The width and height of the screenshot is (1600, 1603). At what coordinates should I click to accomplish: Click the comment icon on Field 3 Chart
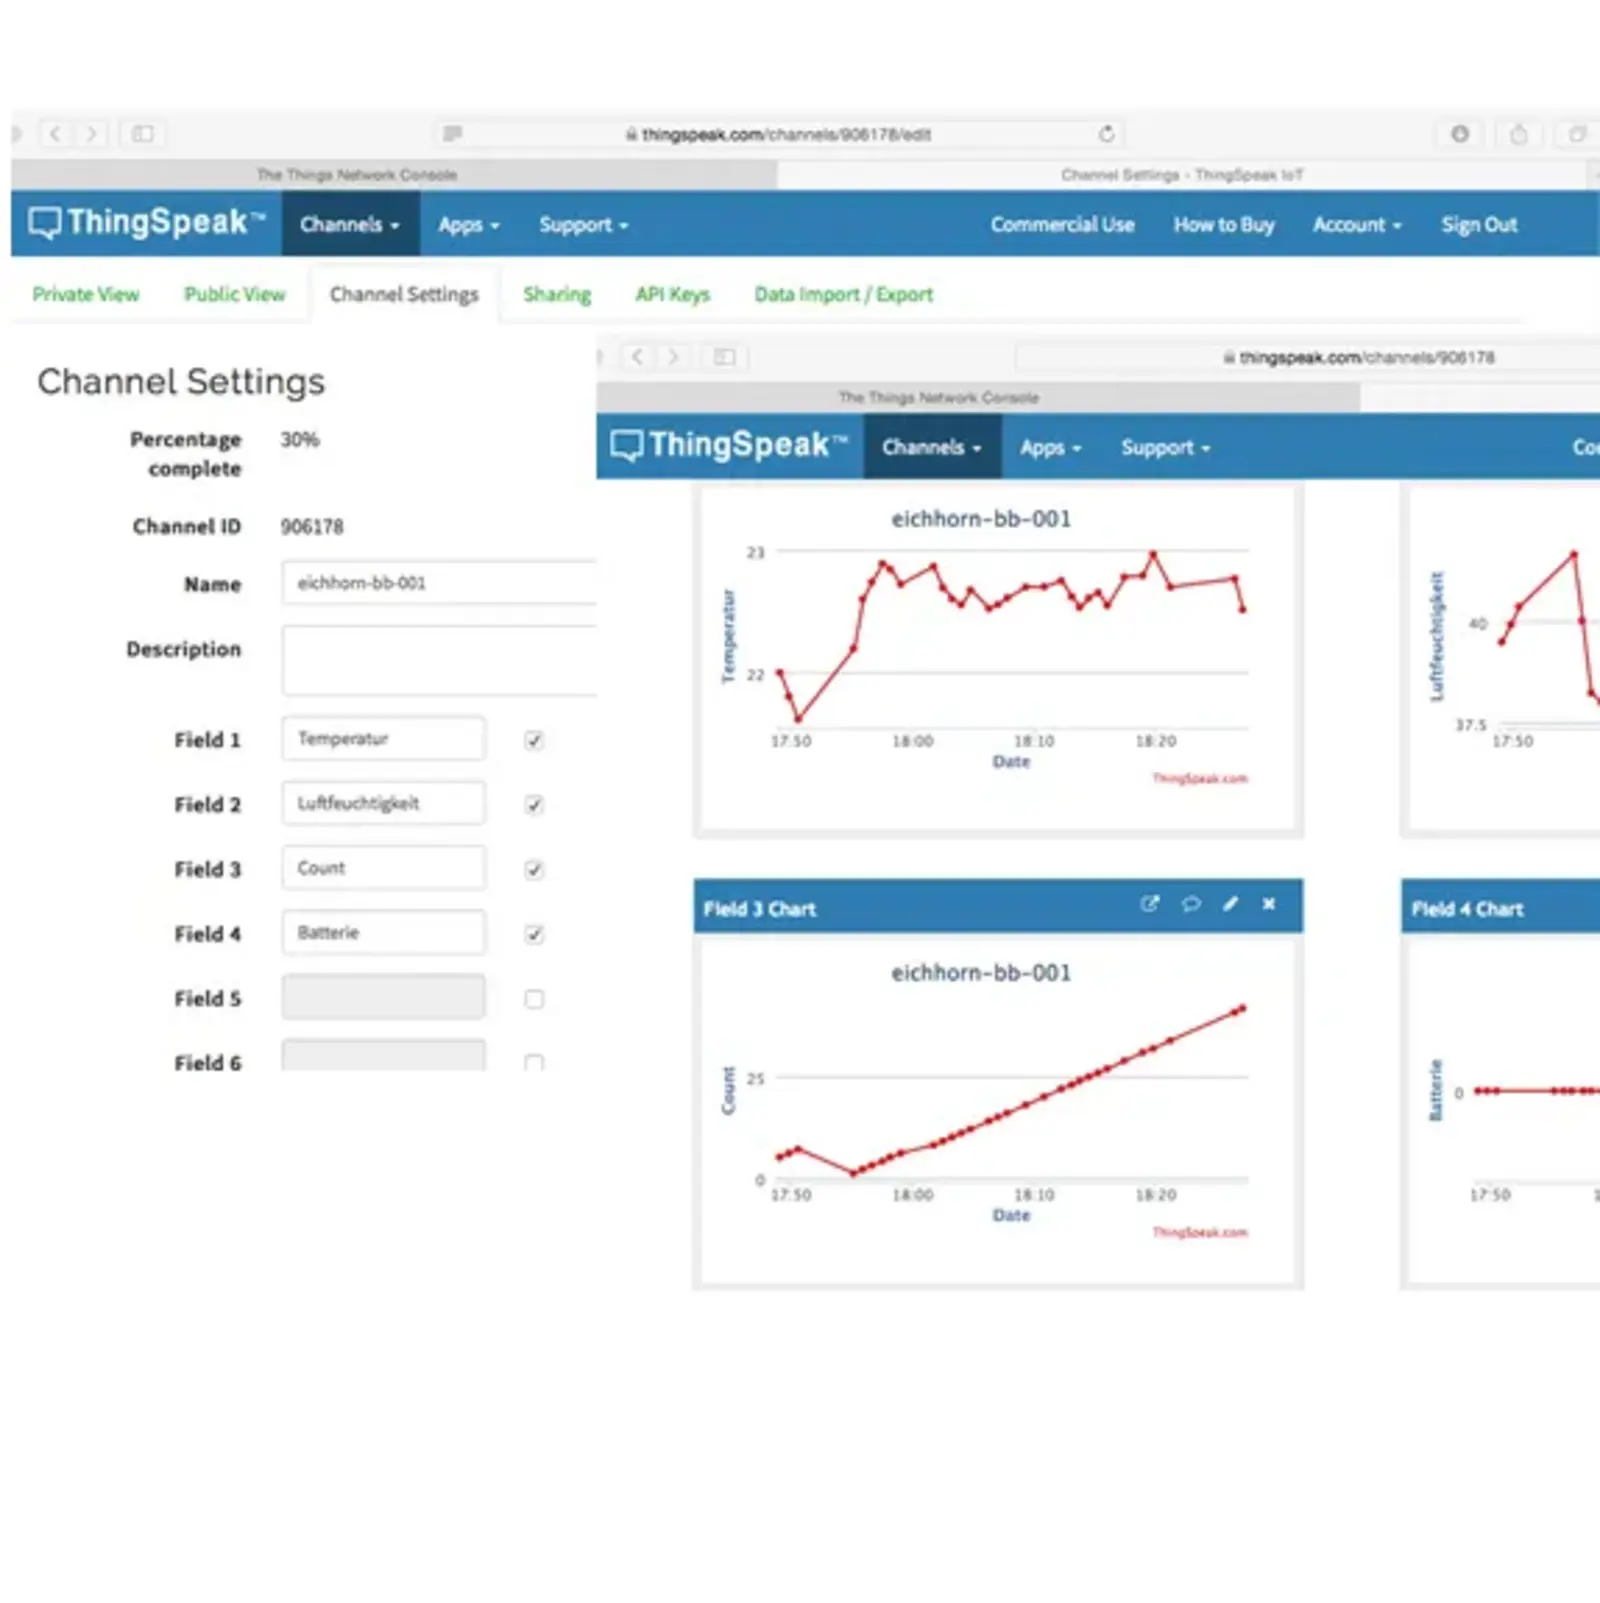pyautogui.click(x=1190, y=904)
